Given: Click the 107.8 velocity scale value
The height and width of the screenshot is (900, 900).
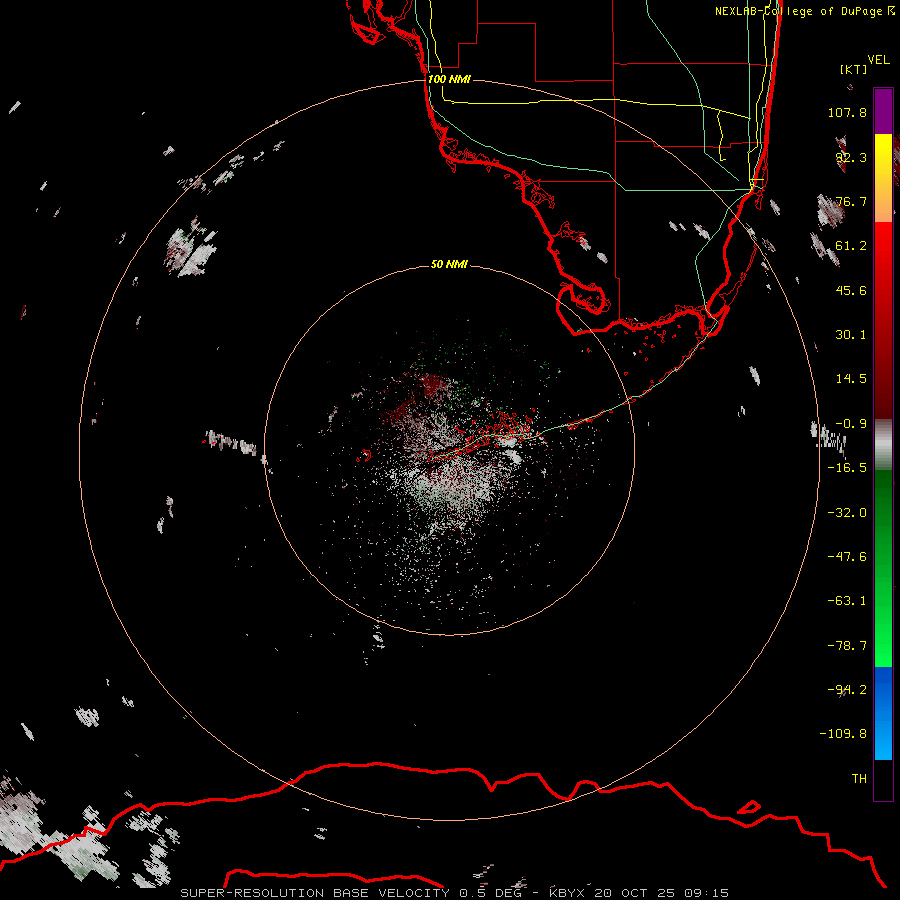Looking at the screenshot, I should [847, 112].
